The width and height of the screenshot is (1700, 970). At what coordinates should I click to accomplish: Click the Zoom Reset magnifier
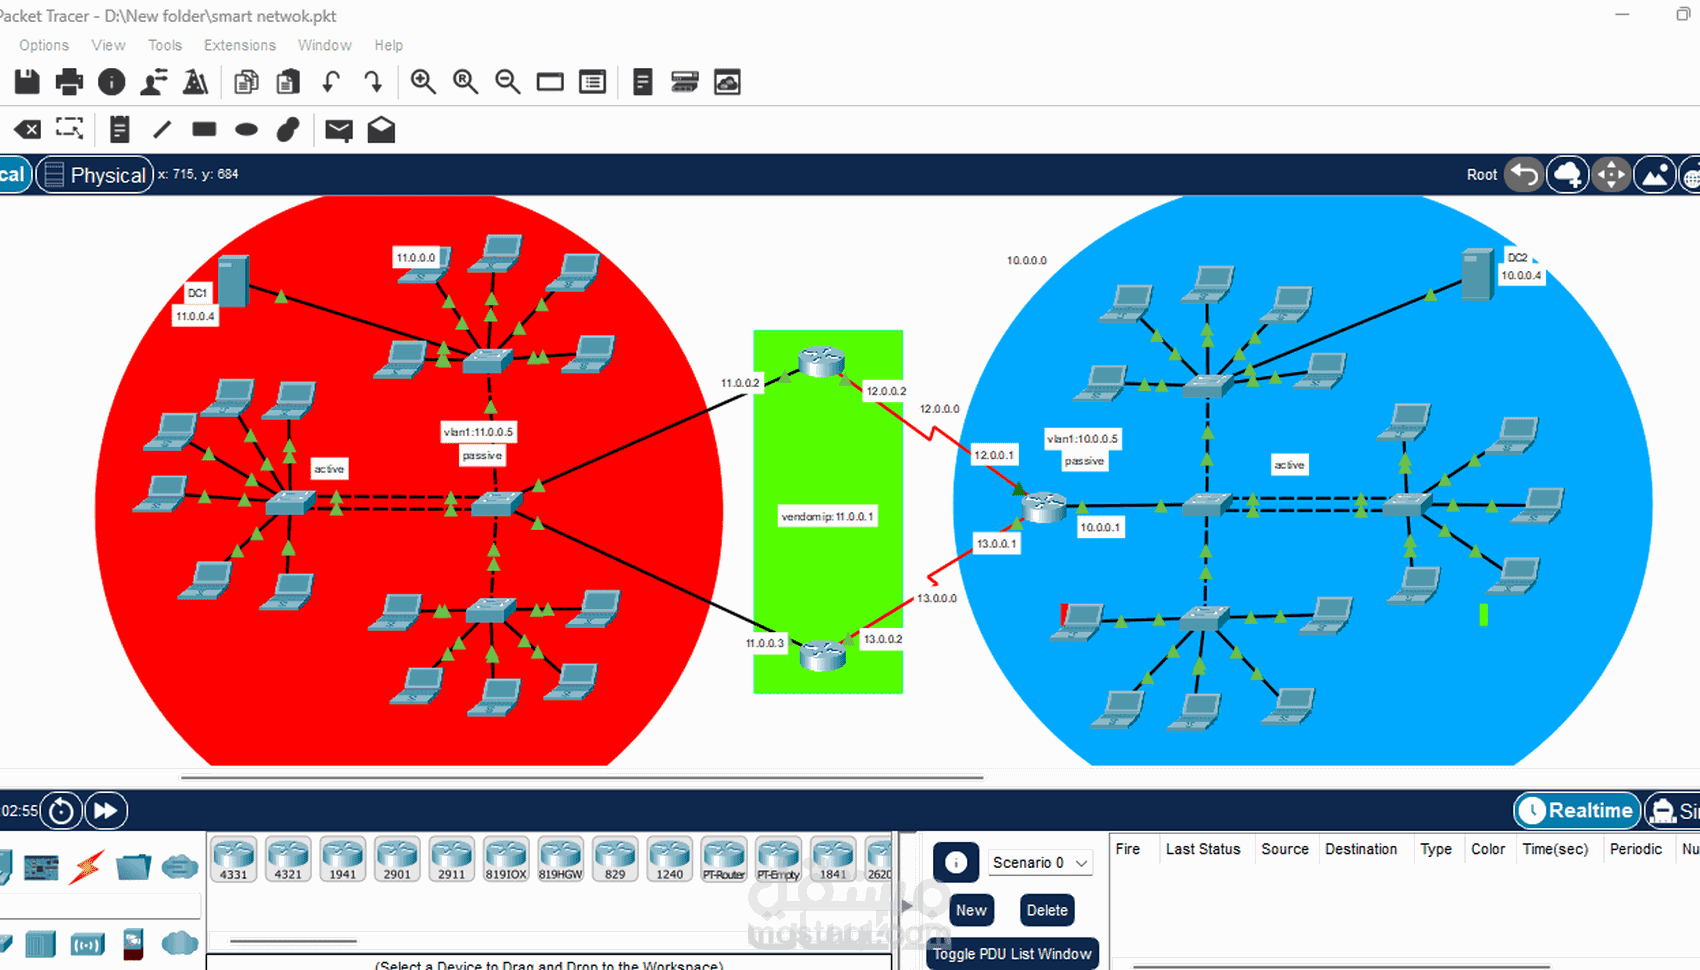click(465, 82)
